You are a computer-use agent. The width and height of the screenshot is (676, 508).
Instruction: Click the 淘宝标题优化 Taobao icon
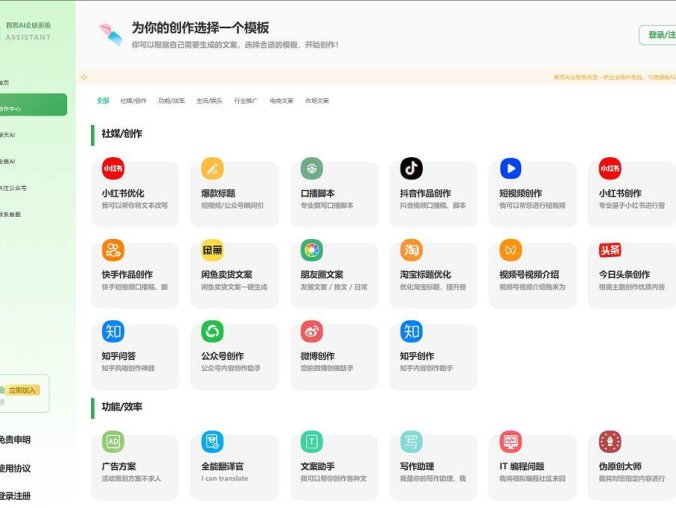tap(411, 250)
